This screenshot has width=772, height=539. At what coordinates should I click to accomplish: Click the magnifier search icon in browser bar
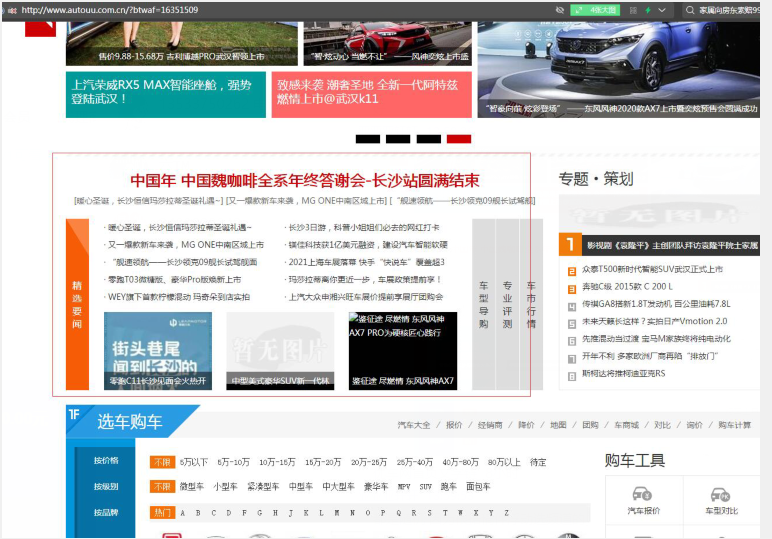[690, 10]
